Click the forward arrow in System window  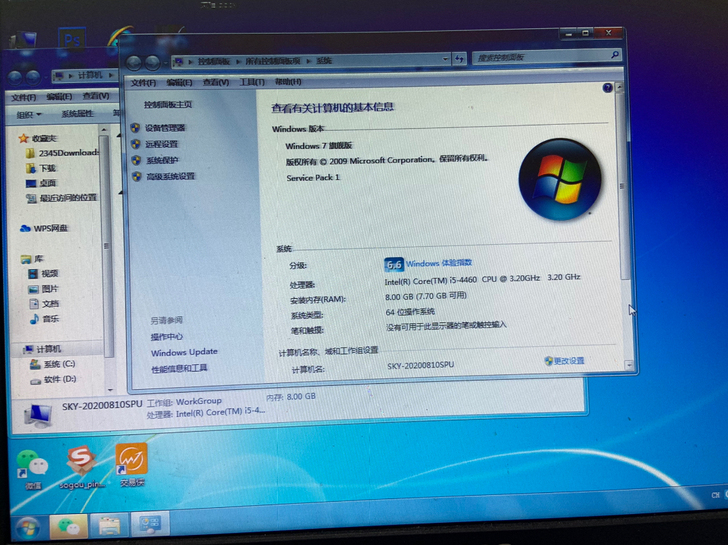point(152,63)
